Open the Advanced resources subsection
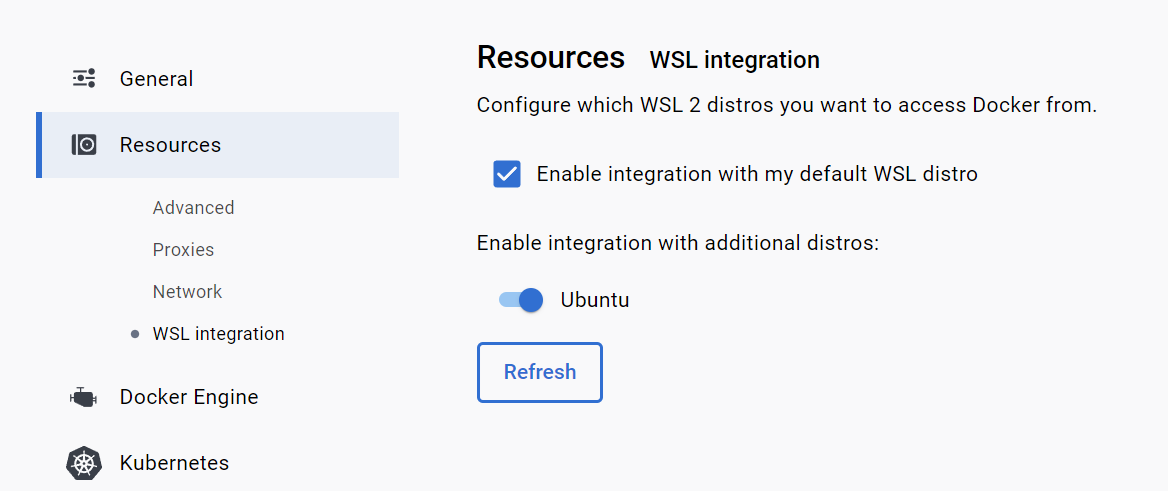The width and height of the screenshot is (1168, 491). (194, 207)
